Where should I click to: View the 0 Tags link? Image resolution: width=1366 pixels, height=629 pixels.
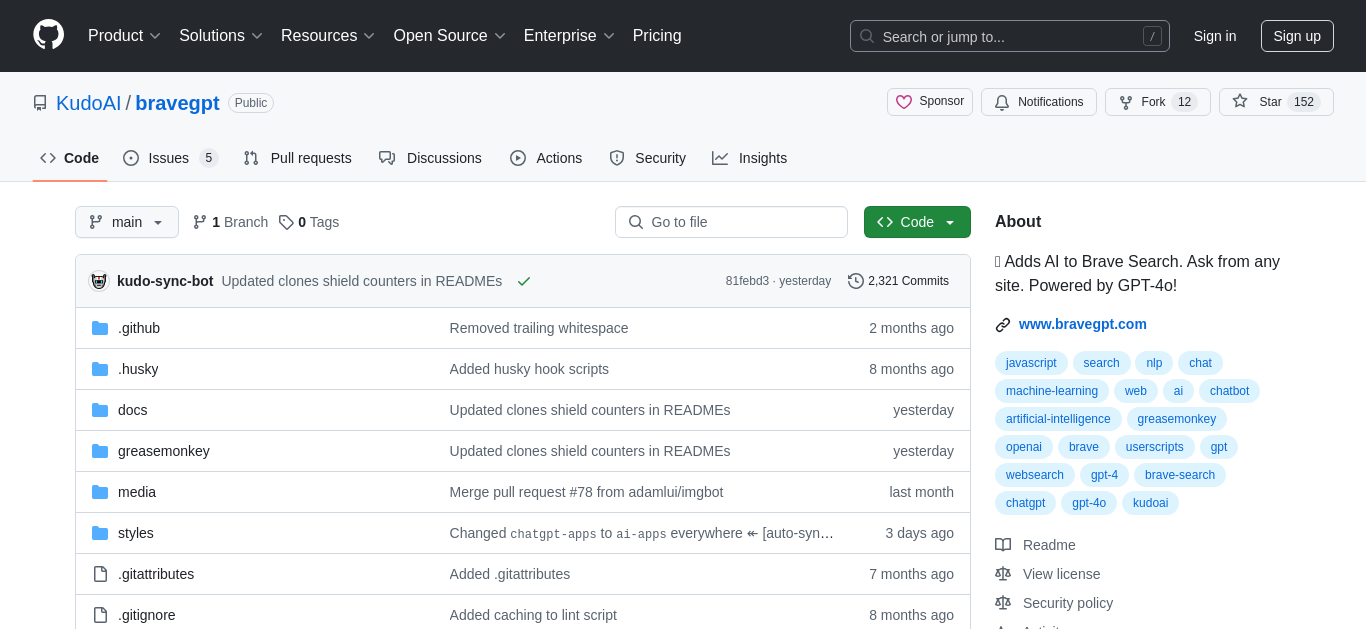(309, 222)
